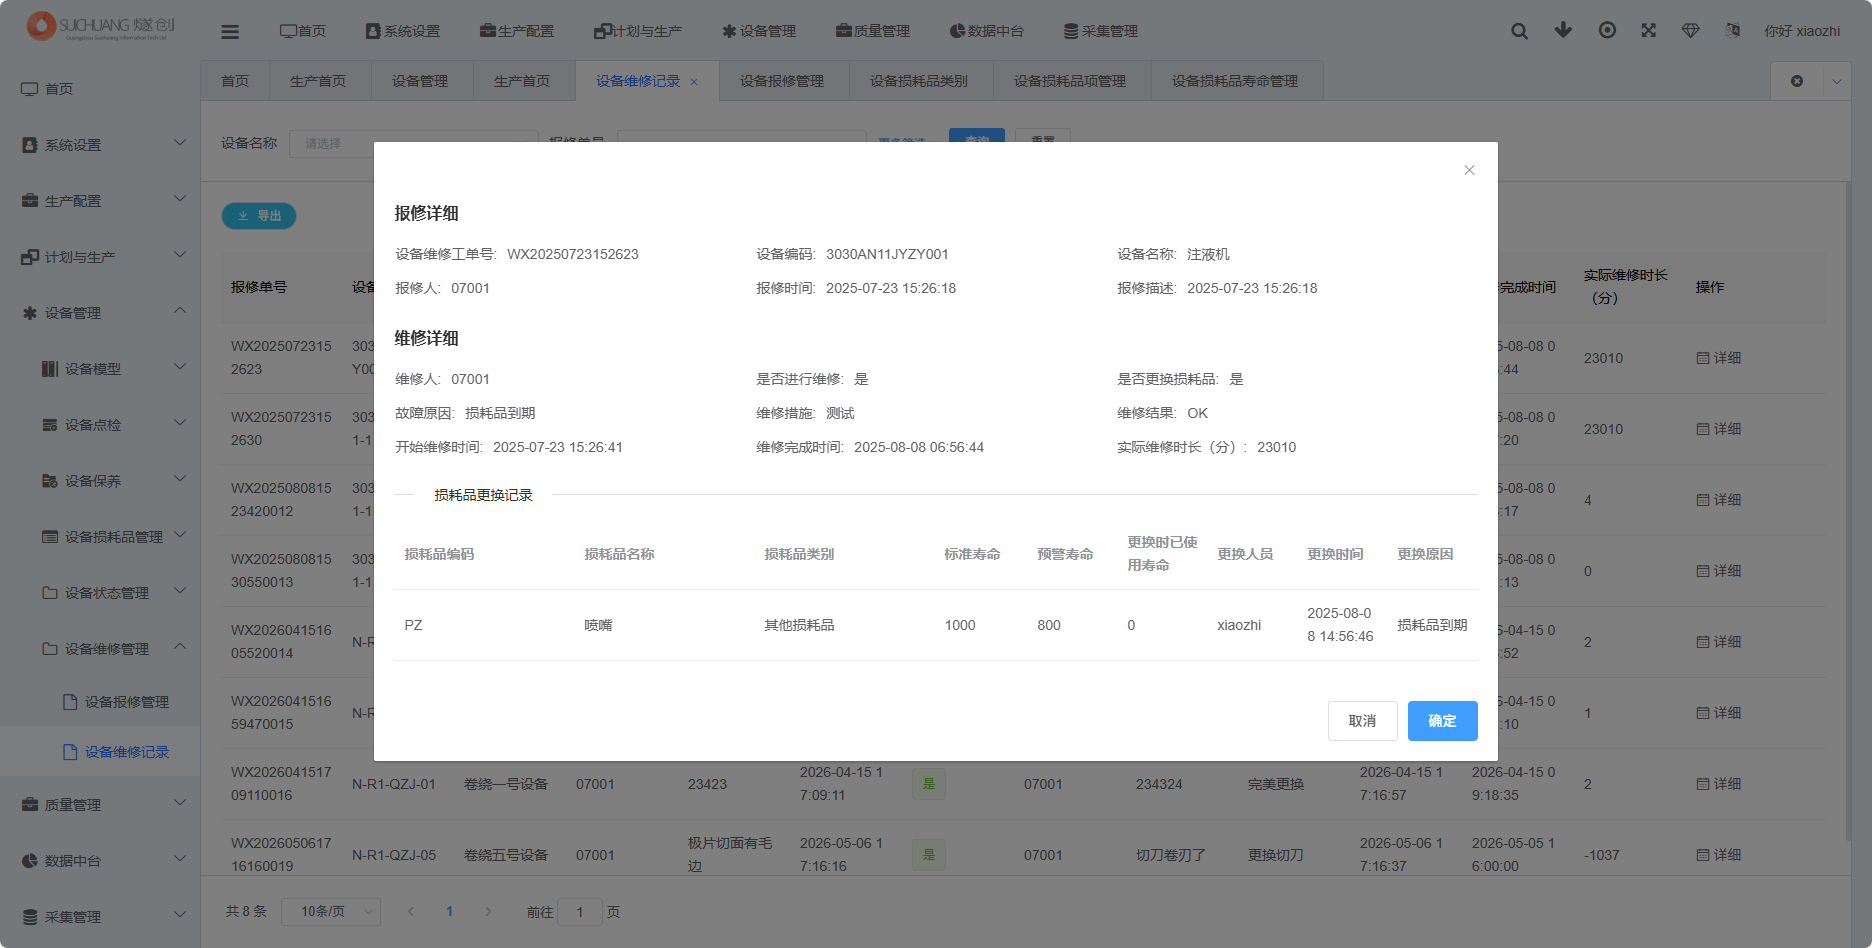Click the 取消 button in the dialog

[x=1362, y=721]
